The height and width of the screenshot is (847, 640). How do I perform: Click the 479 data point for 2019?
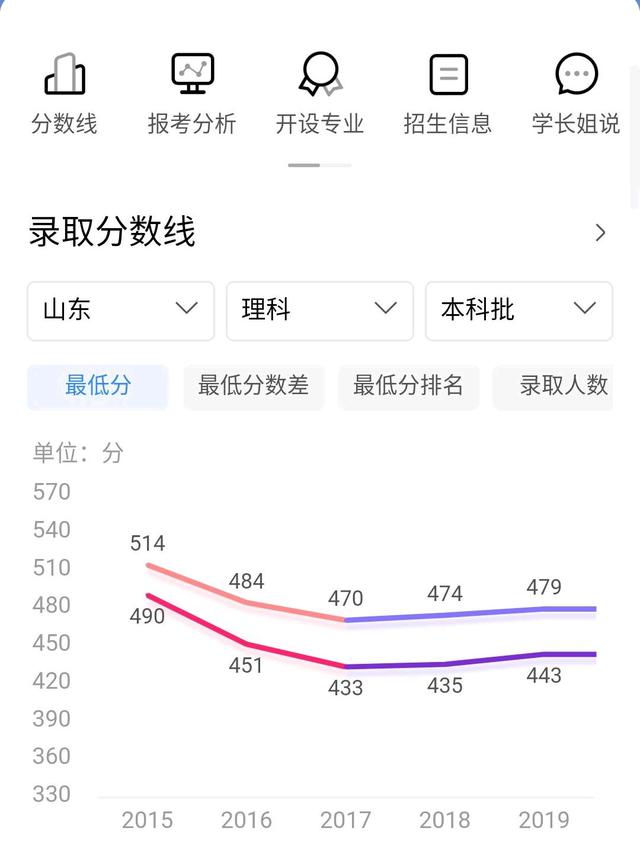(544, 609)
